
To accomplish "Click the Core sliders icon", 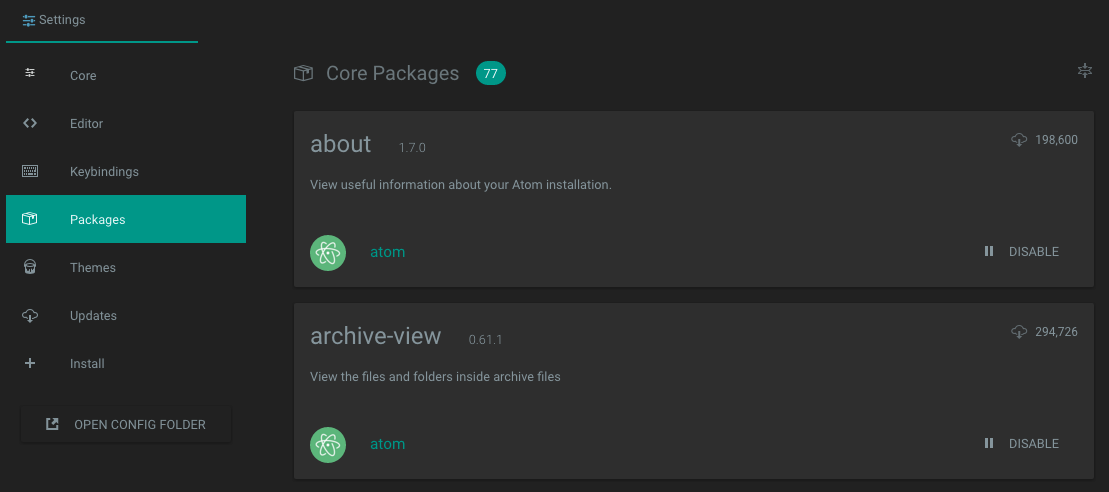I will click(x=30, y=73).
